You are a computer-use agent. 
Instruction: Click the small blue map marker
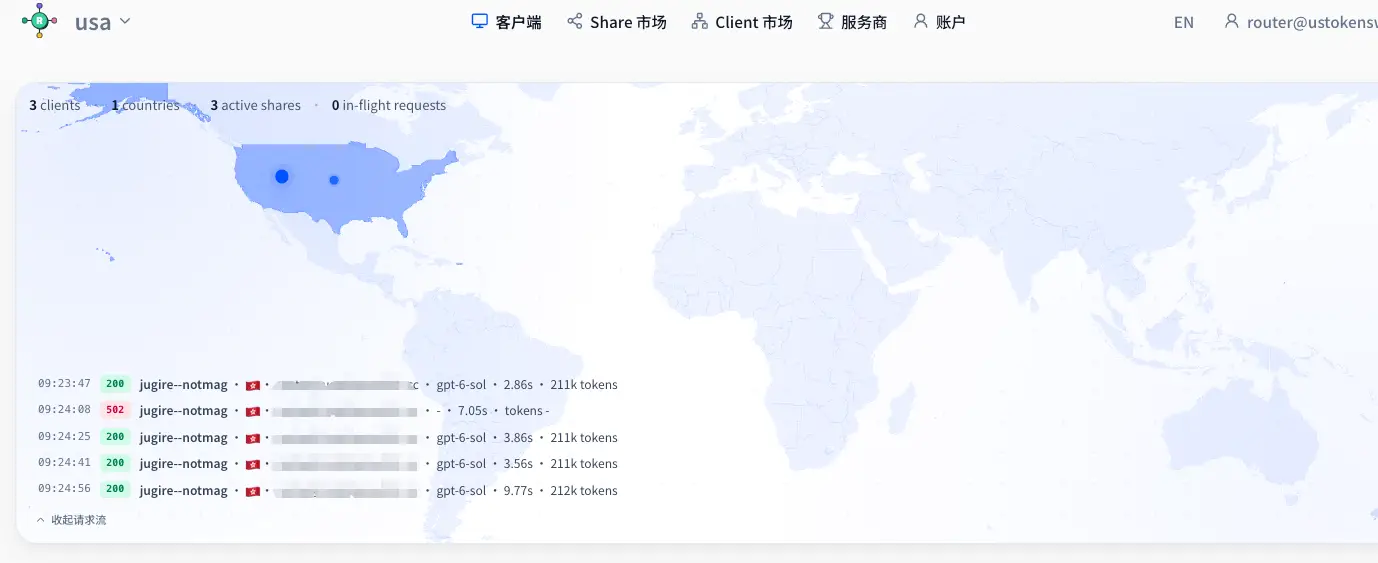(x=334, y=180)
